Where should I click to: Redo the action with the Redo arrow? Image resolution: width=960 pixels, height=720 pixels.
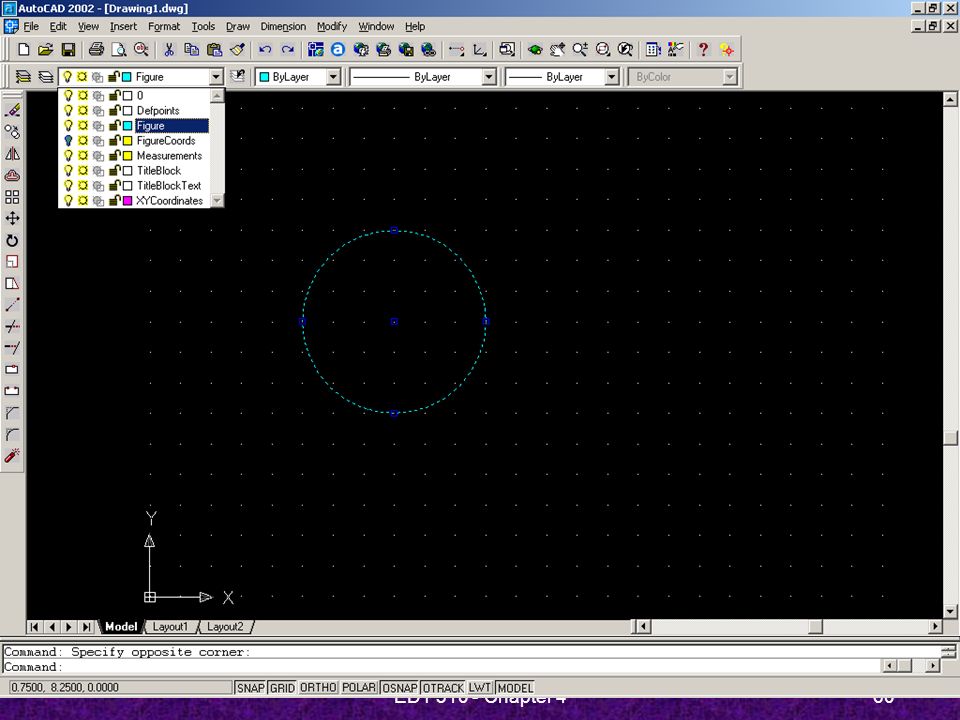tap(287, 50)
